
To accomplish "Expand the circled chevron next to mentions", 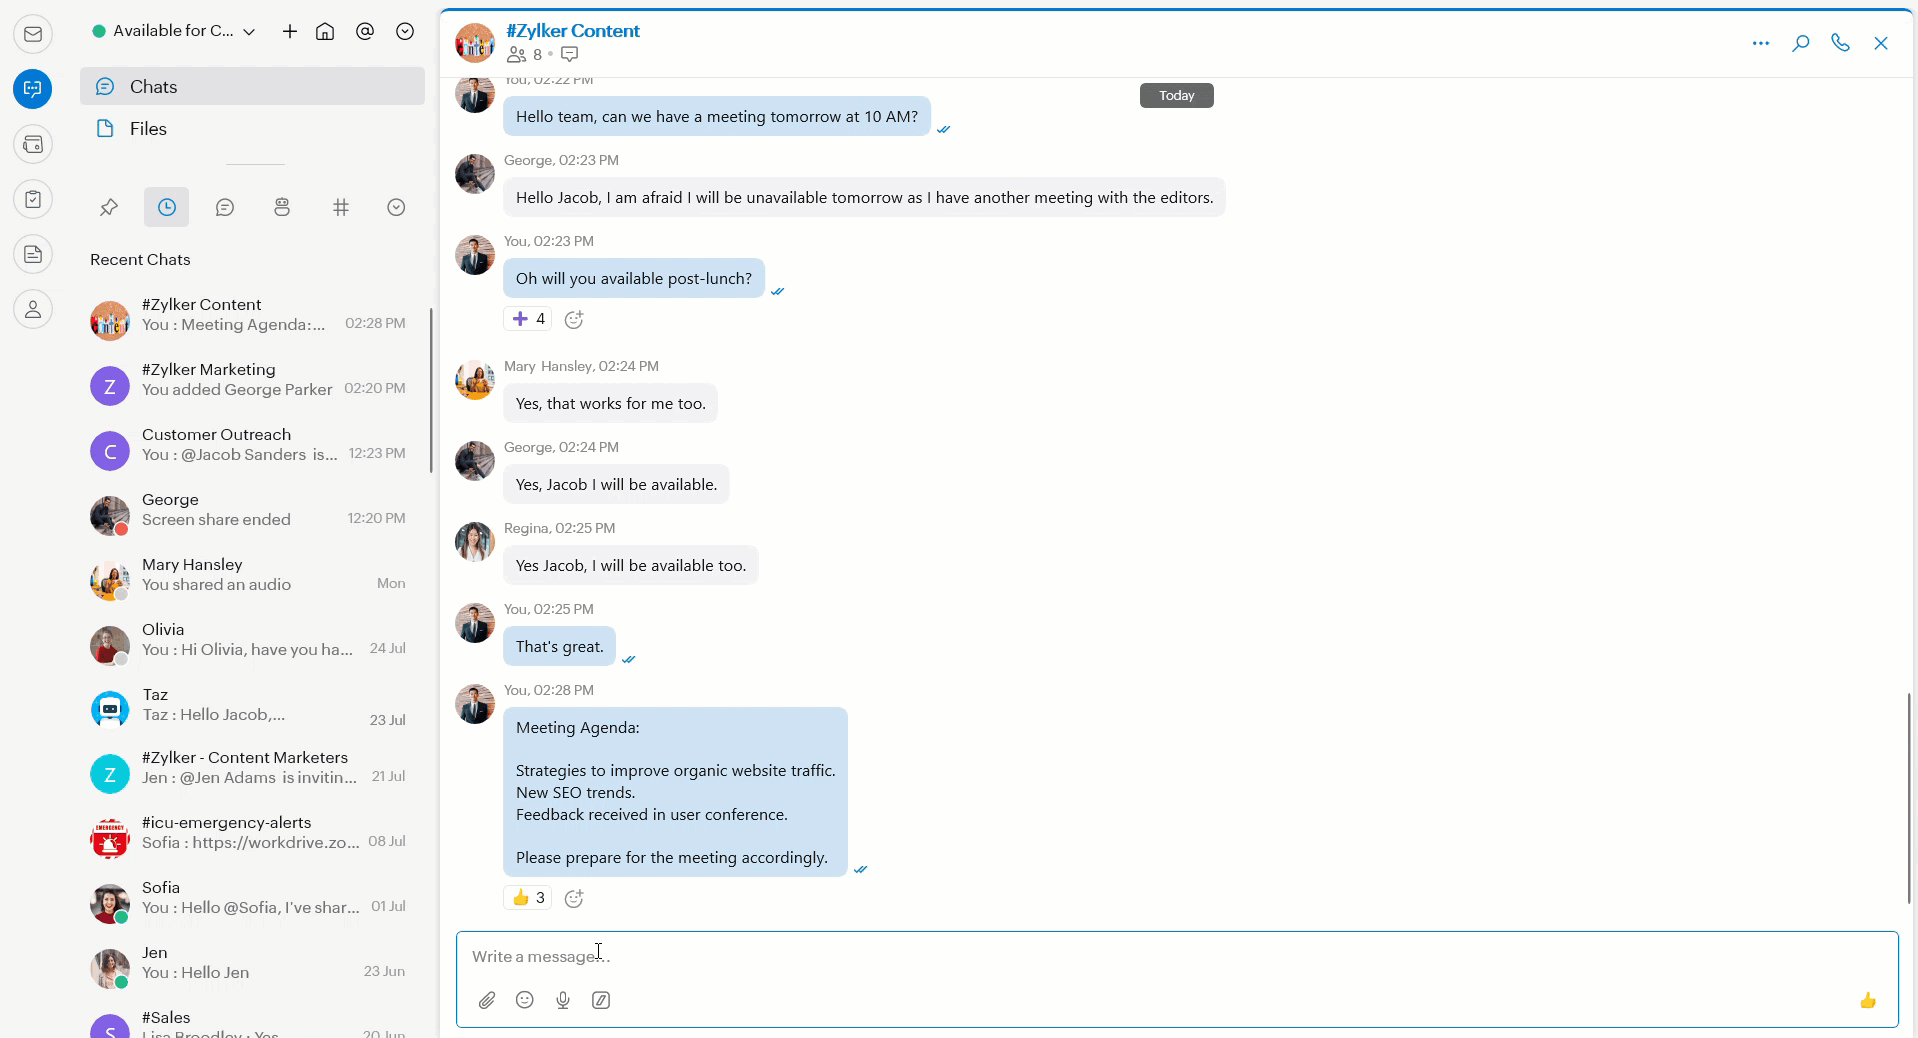I will tap(405, 32).
